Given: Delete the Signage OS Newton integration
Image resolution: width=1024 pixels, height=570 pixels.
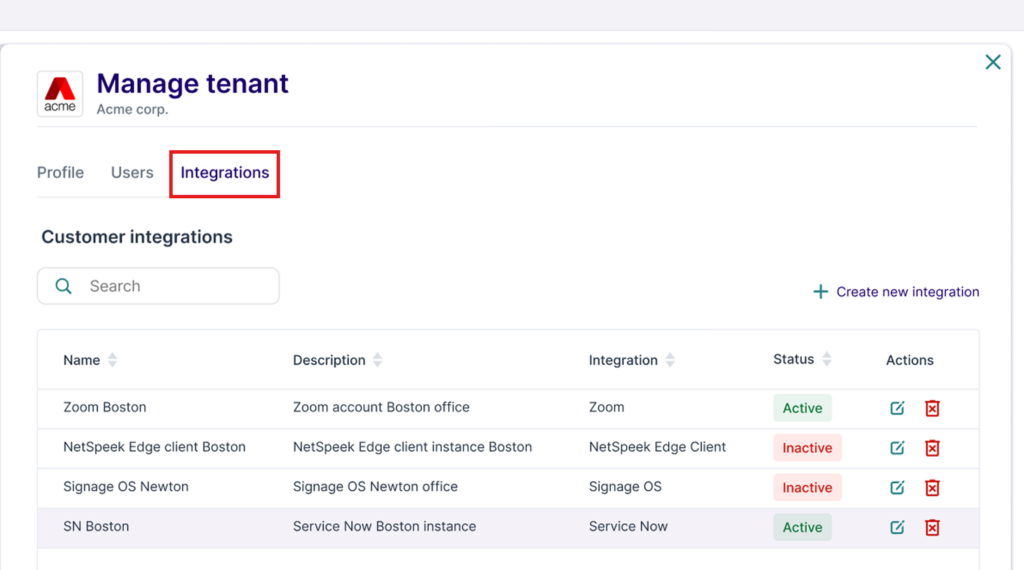Looking at the screenshot, I should pos(932,487).
